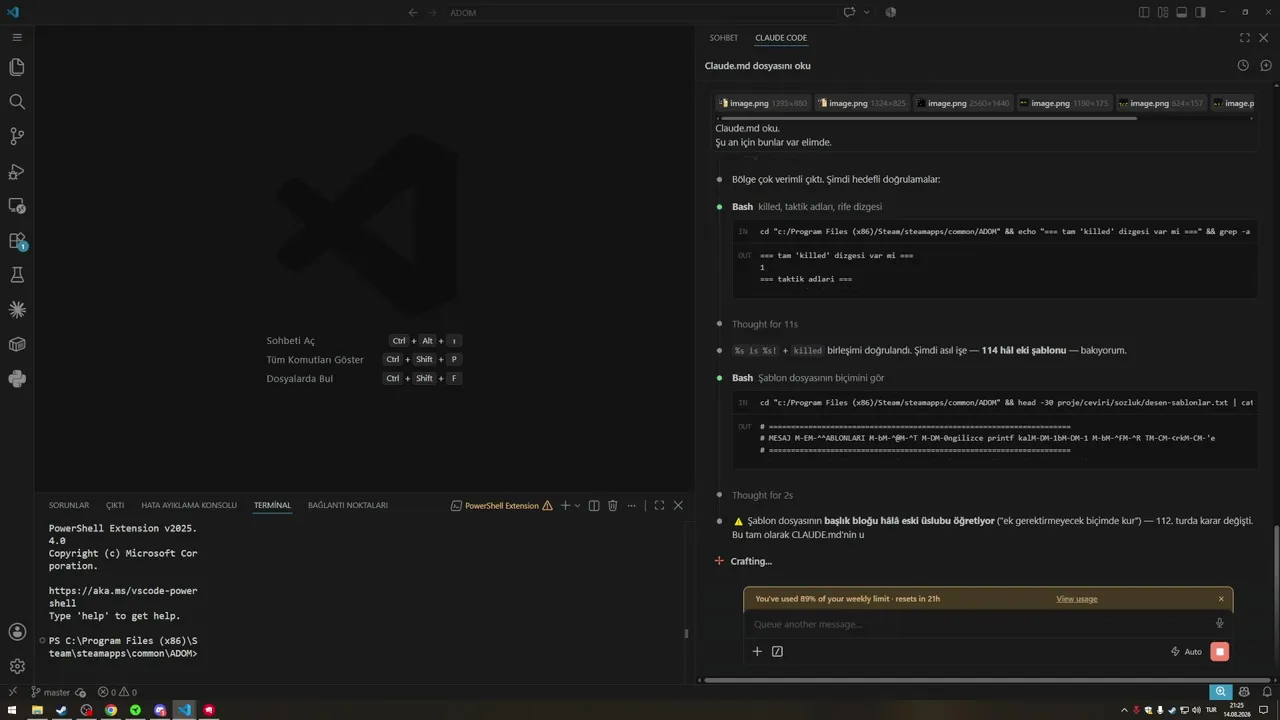
Task: Open Copilot chat icon in title bar
Action: coord(849,12)
